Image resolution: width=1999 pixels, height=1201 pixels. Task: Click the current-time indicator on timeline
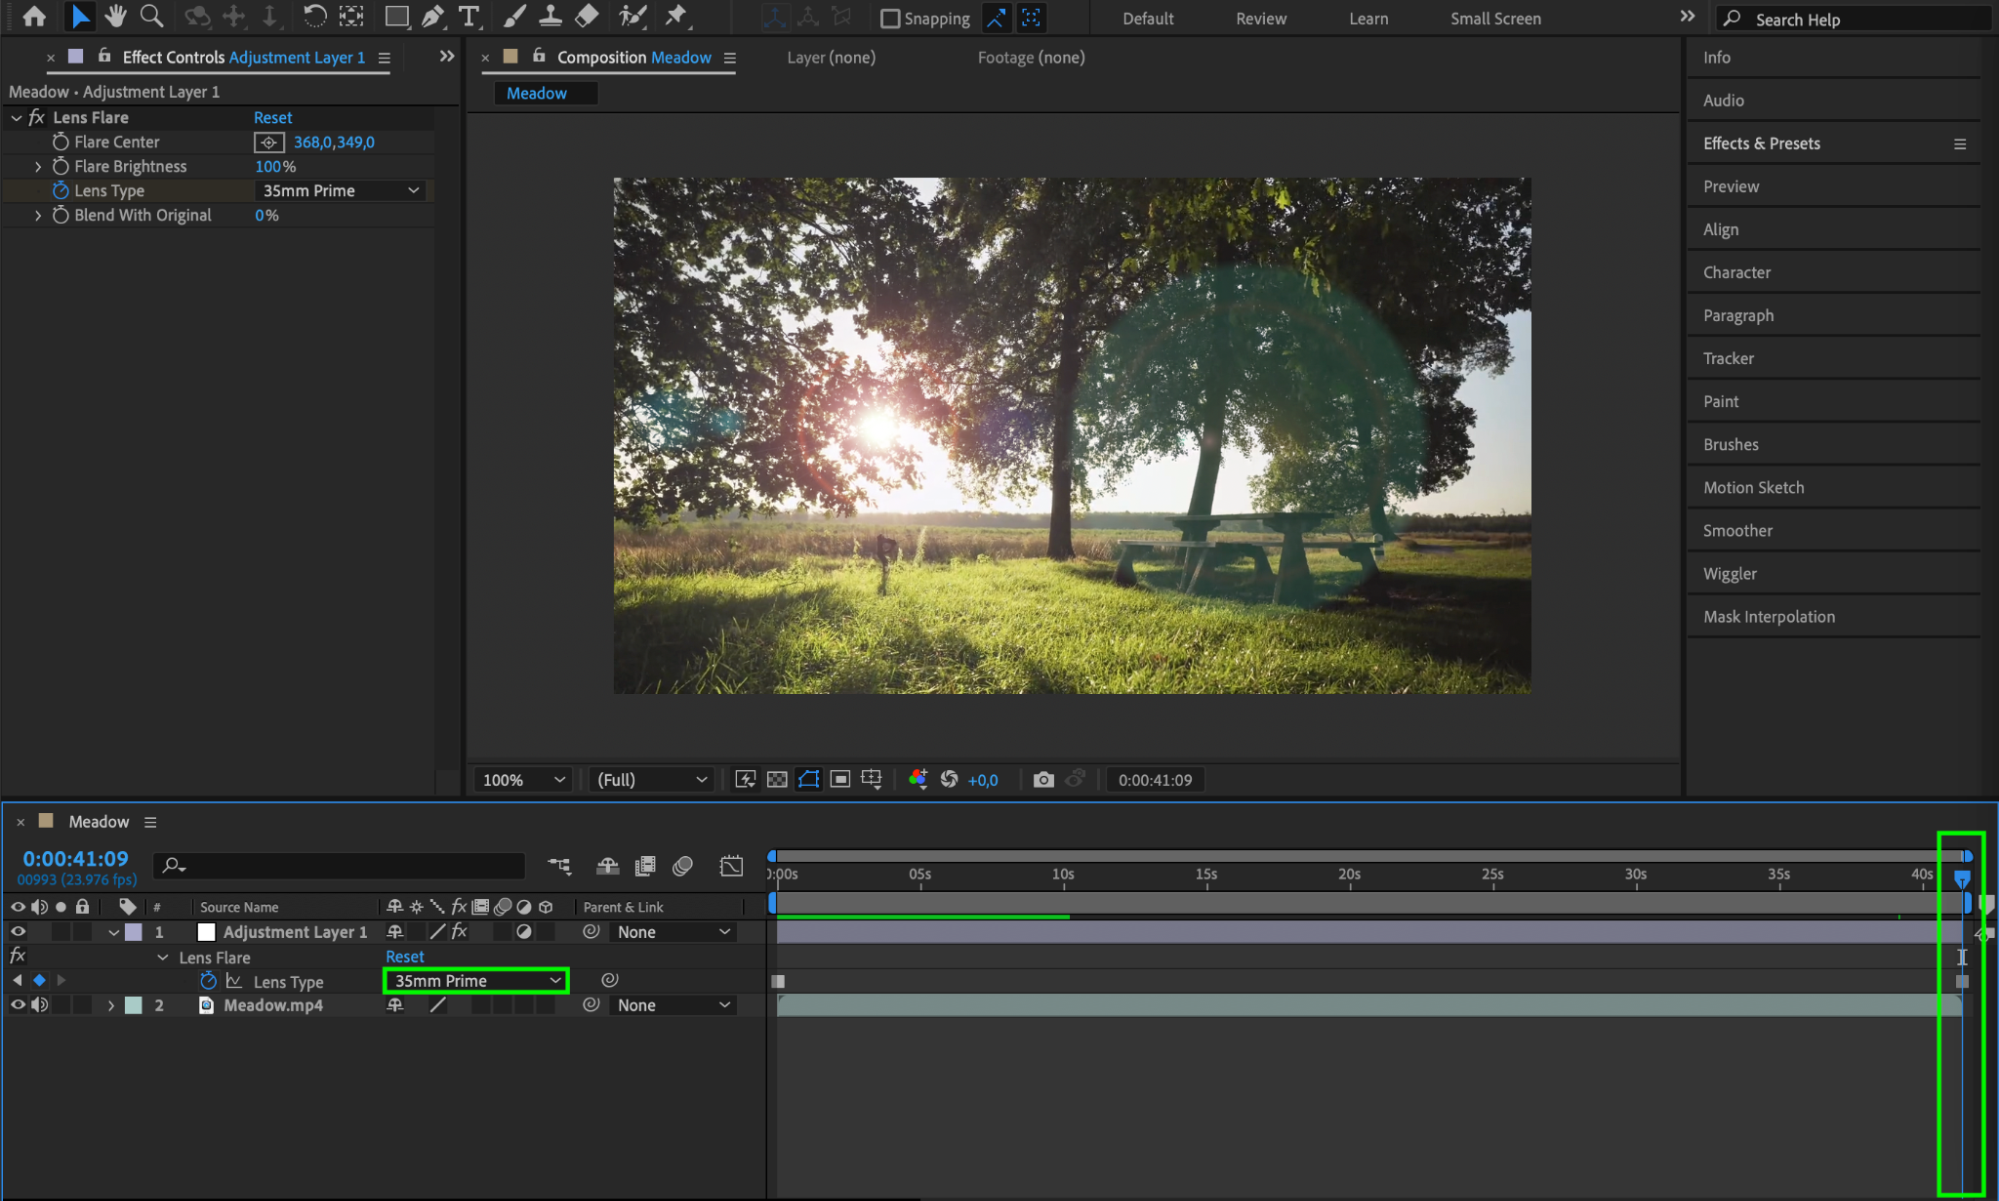[1962, 877]
